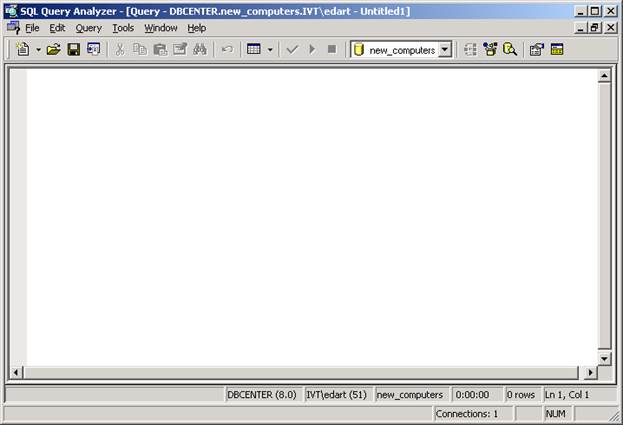Click the Cut scissors icon
This screenshot has height=425, width=623.
120,49
